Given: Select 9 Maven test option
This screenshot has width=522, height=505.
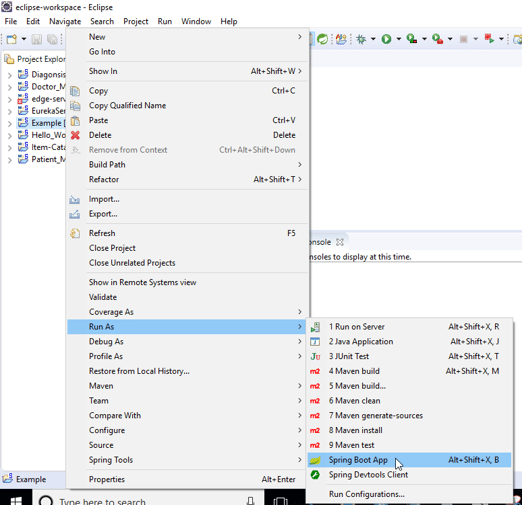Looking at the screenshot, I should pyautogui.click(x=409, y=445).
